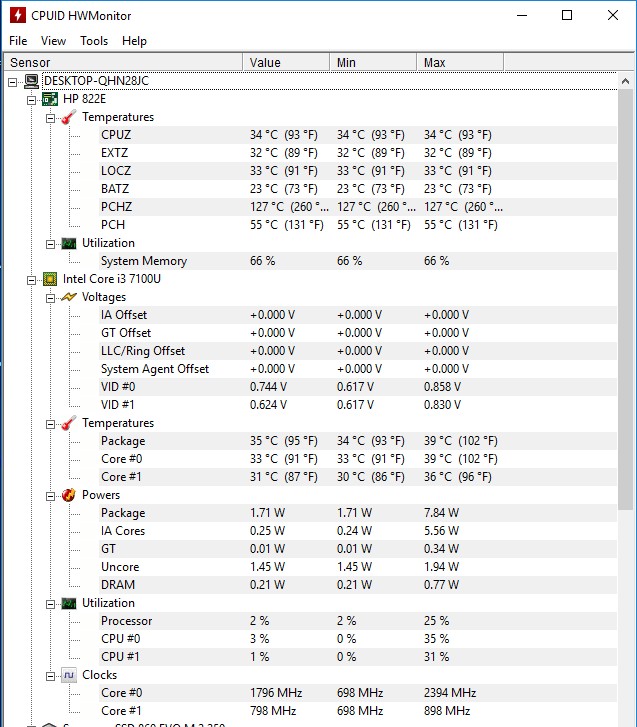Screen dimensions: 637x727
Task: Click the Max column header
Action: tap(435, 62)
